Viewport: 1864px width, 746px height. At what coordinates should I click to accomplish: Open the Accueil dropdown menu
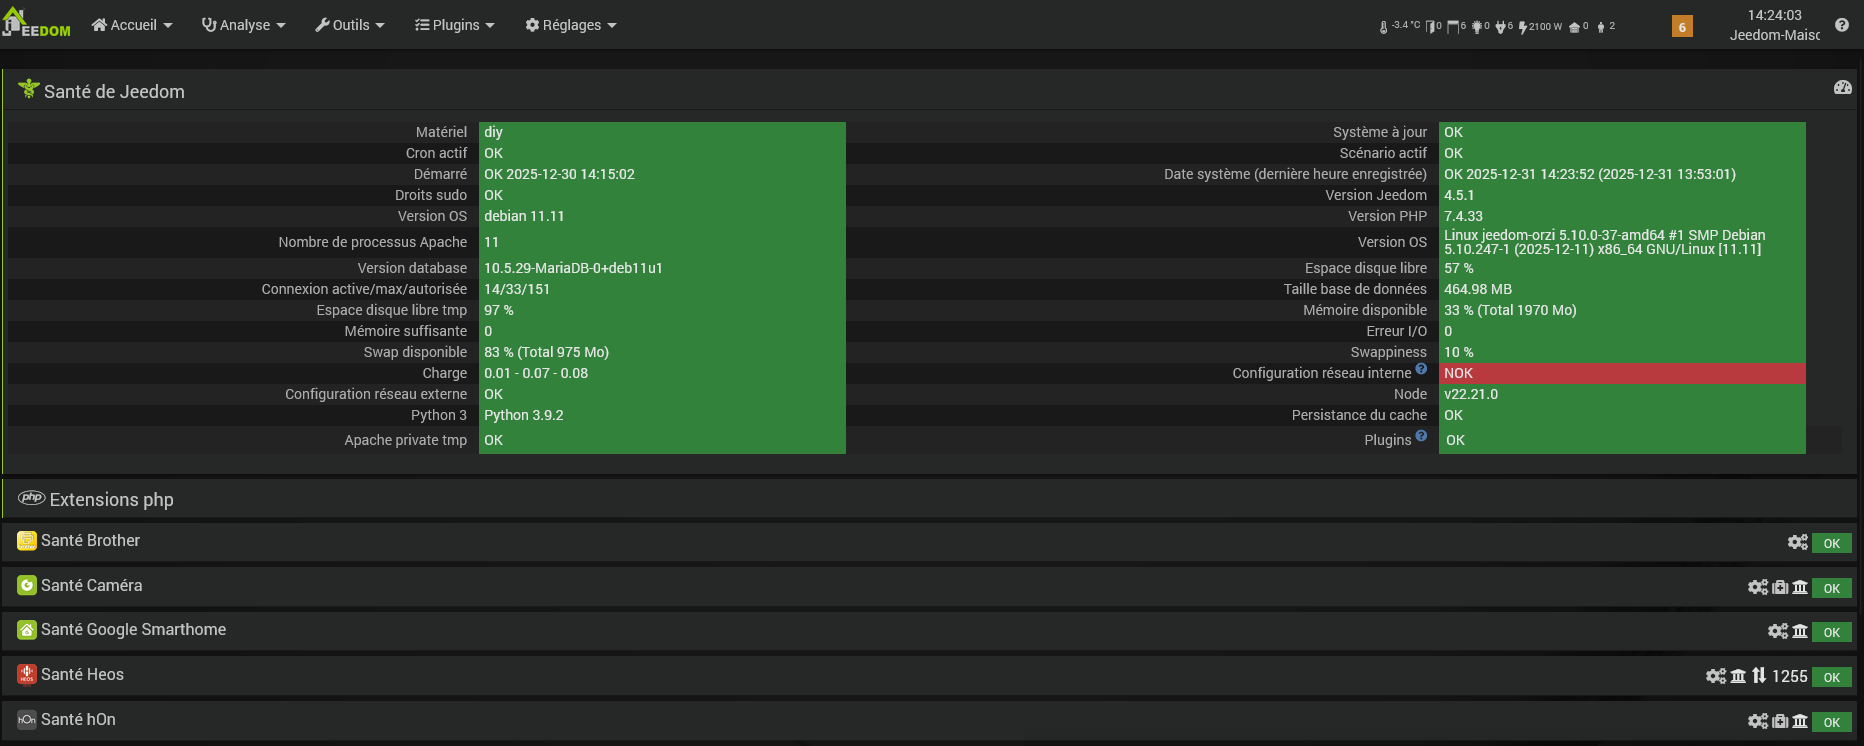(x=132, y=25)
